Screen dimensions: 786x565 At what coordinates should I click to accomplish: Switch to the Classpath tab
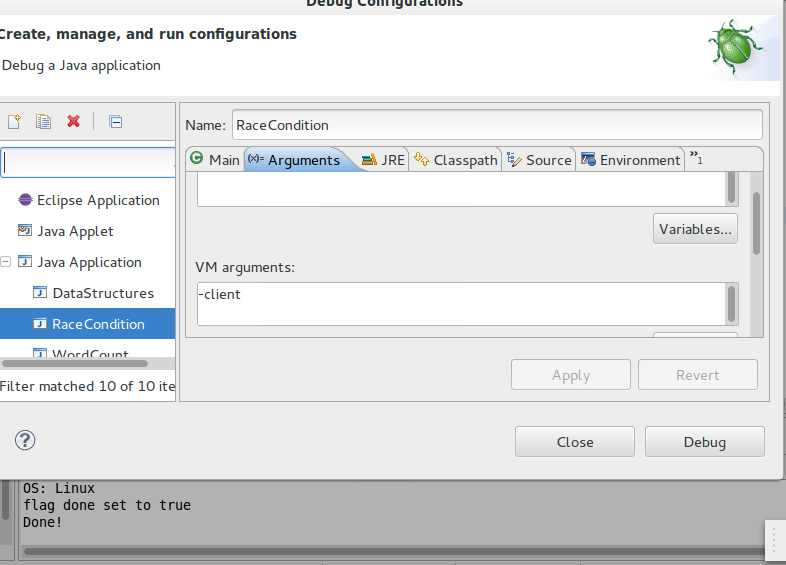point(456,160)
